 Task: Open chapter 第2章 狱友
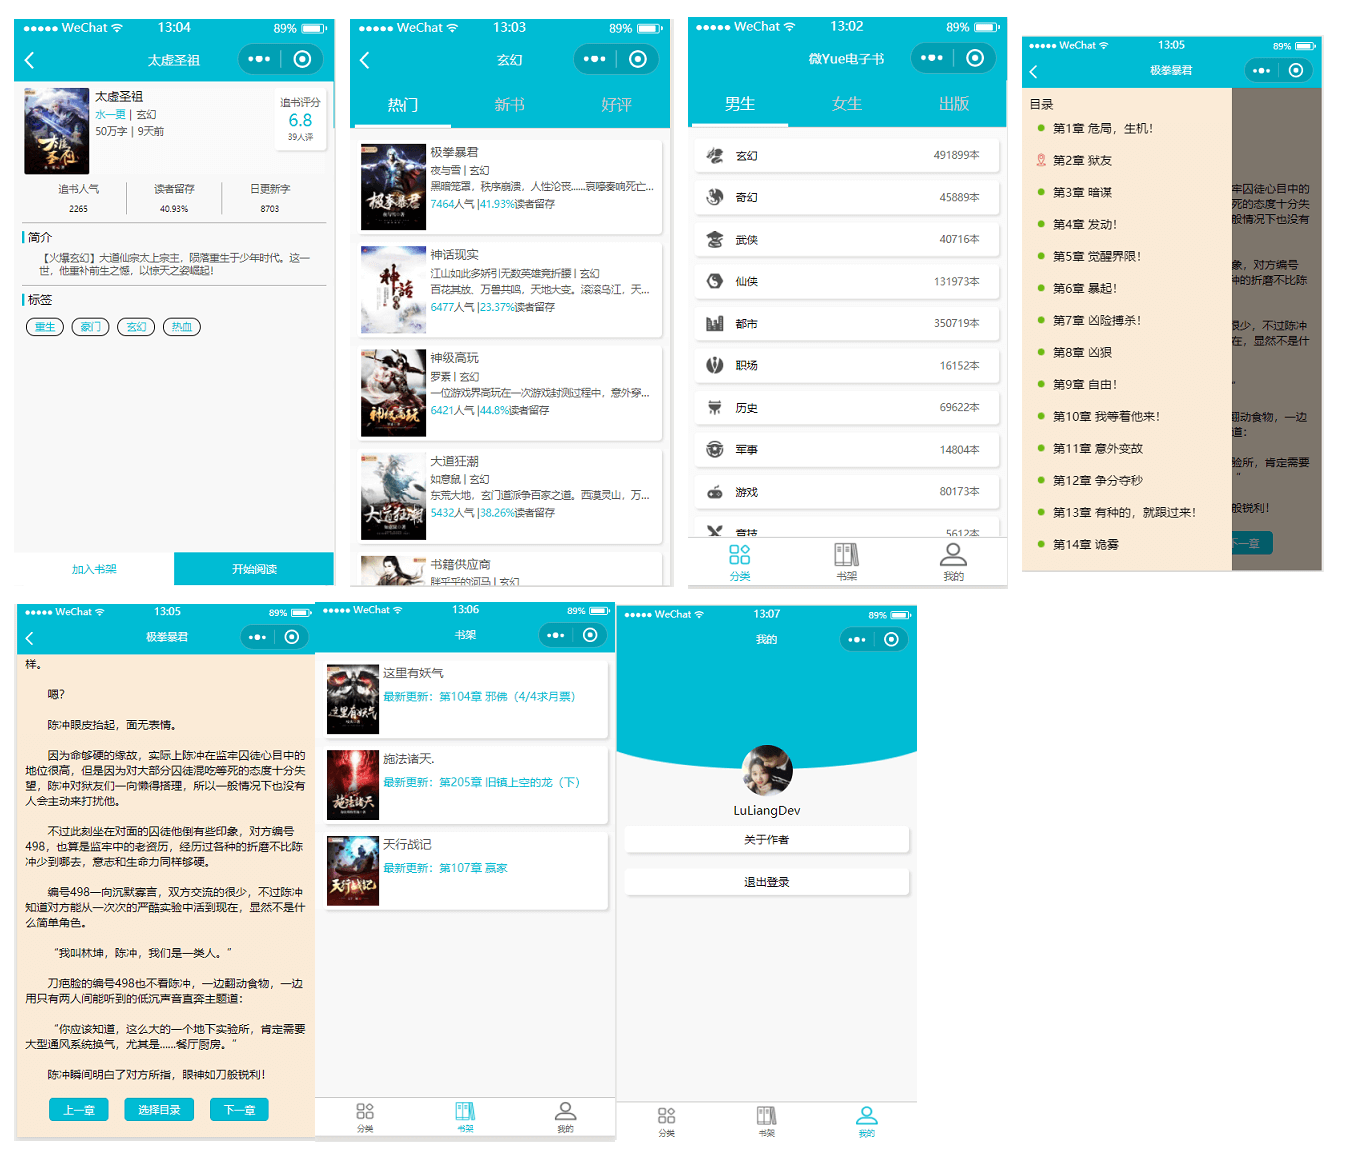(1082, 160)
